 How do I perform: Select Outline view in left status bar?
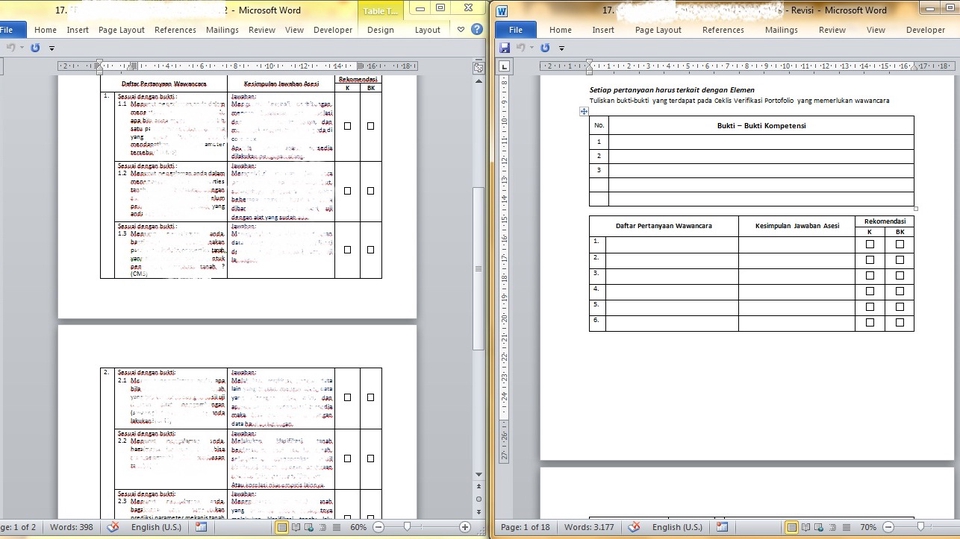[x=323, y=527]
